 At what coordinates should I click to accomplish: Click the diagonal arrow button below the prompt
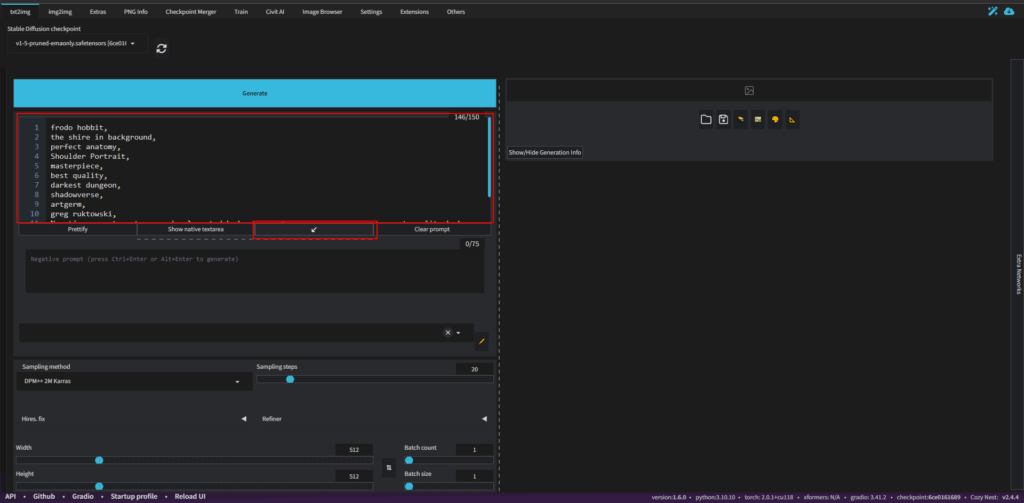(x=314, y=229)
